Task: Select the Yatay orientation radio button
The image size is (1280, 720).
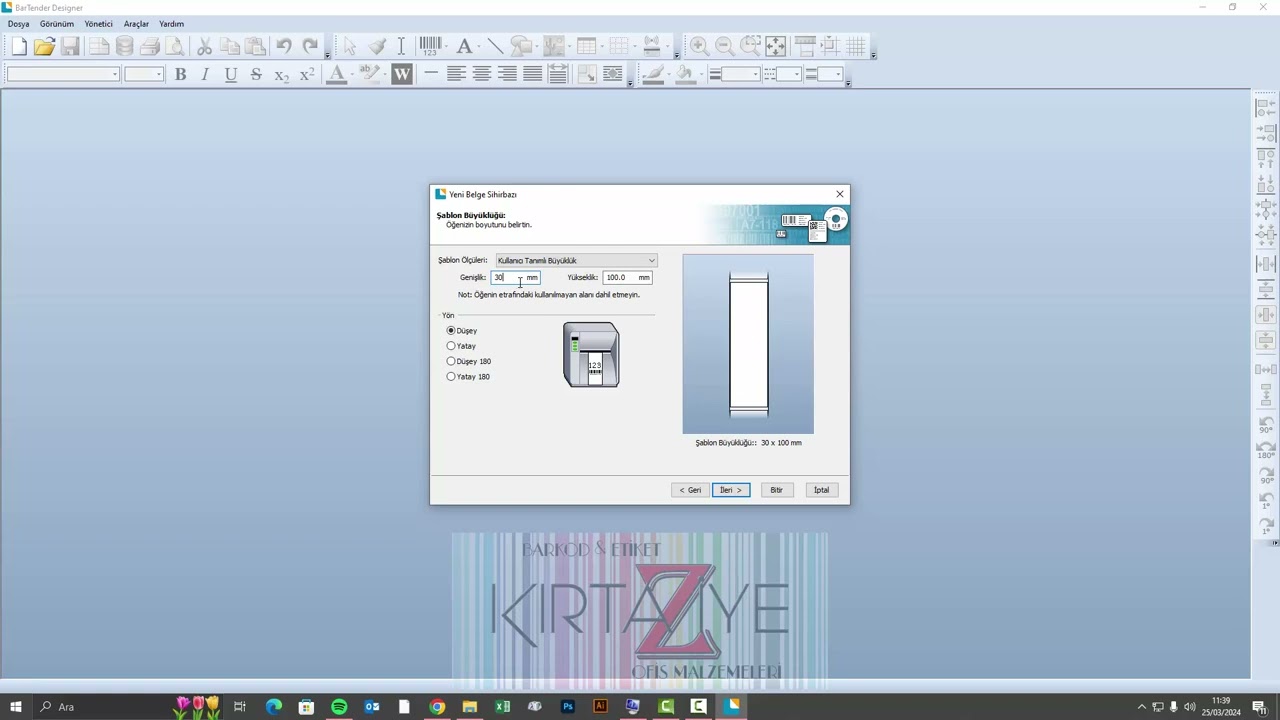Action: click(x=451, y=346)
